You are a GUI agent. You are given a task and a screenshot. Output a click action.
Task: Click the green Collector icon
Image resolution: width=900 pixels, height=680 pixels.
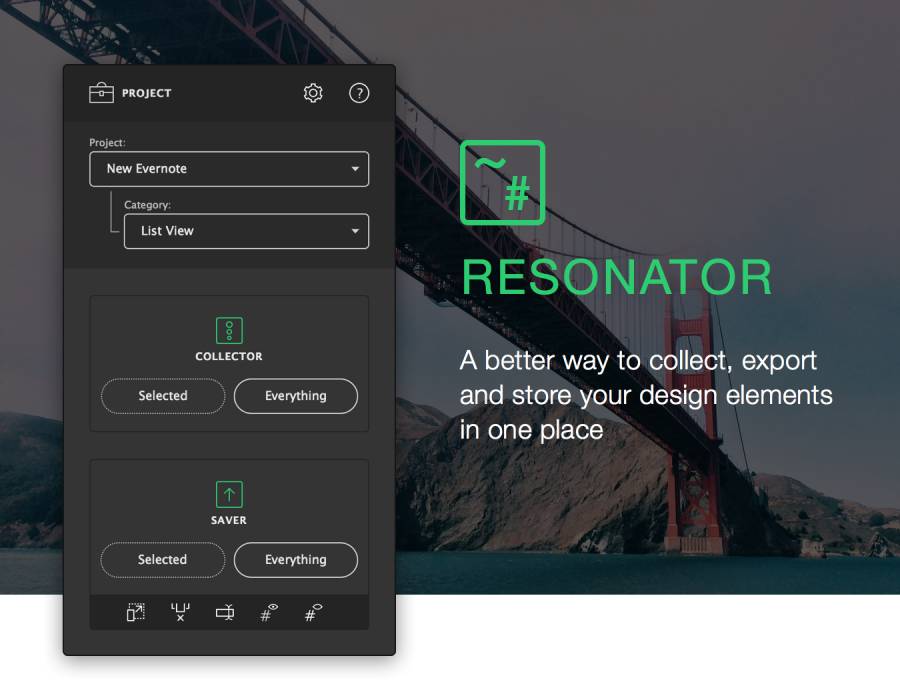[229, 330]
